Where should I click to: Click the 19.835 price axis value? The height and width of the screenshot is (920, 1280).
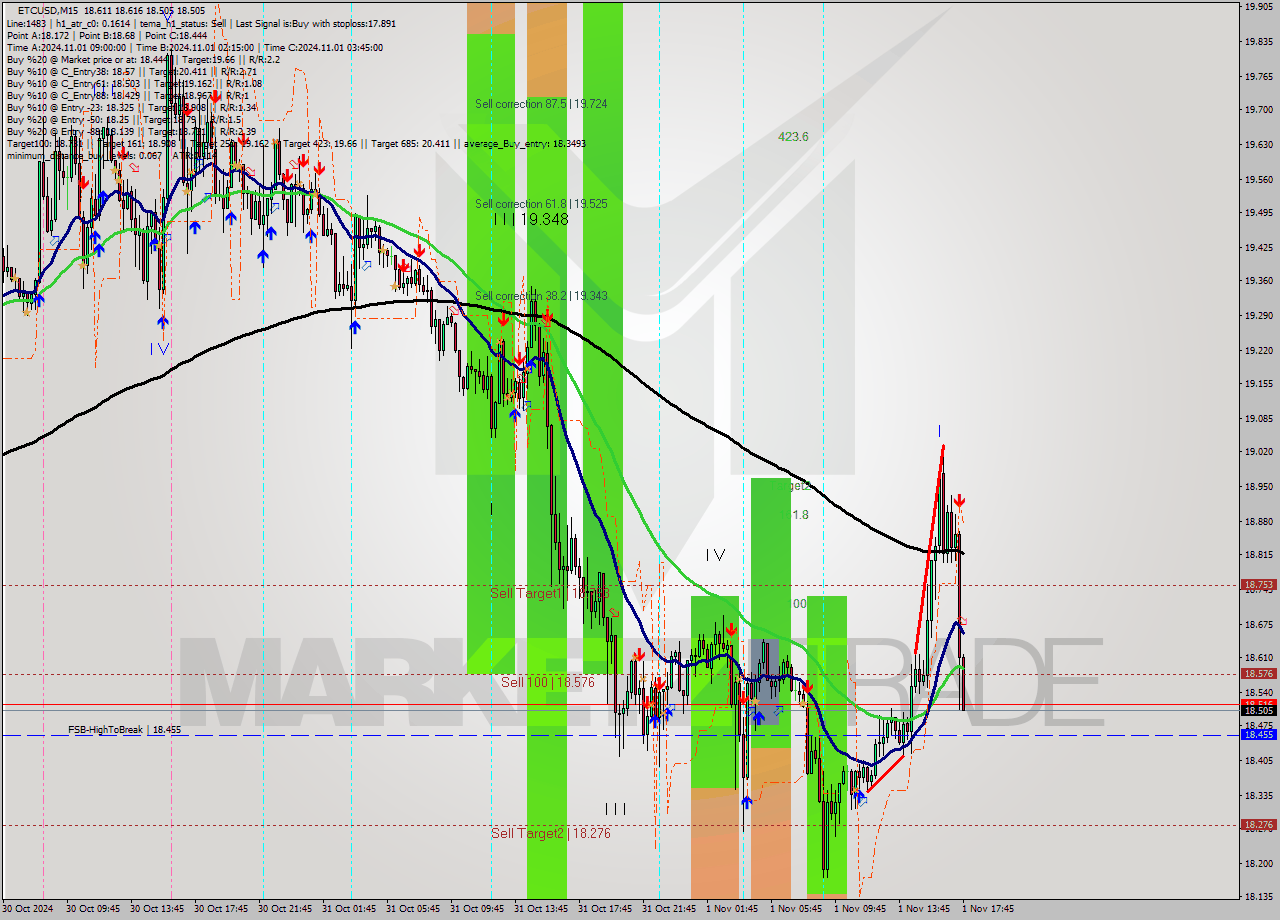1257,42
